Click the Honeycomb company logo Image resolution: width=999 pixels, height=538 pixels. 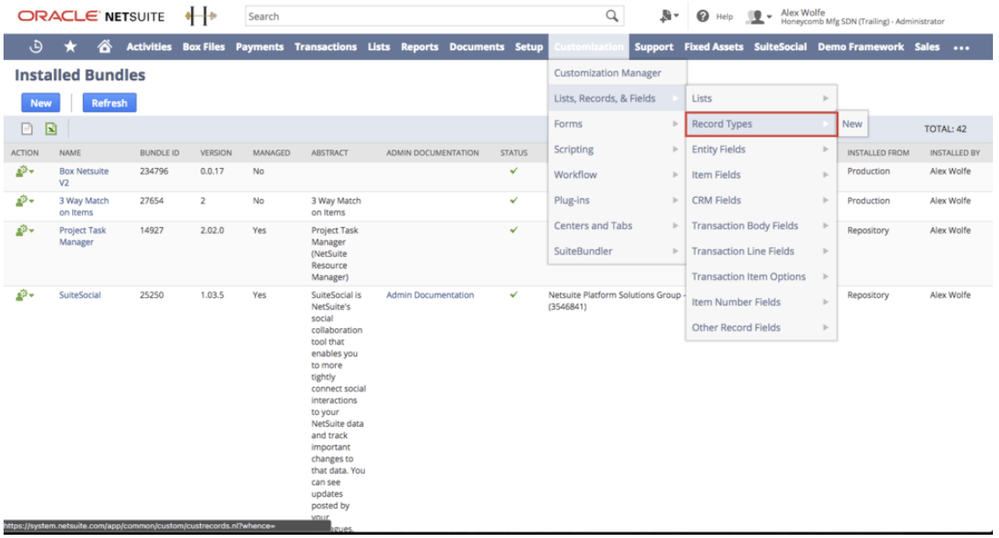(201, 16)
